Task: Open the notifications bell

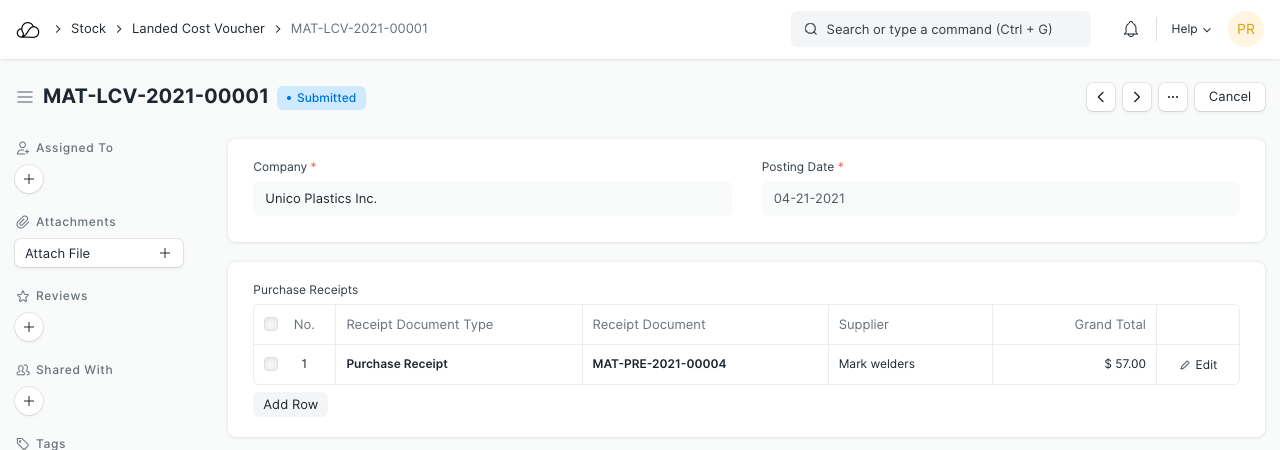Action: [1131, 30]
